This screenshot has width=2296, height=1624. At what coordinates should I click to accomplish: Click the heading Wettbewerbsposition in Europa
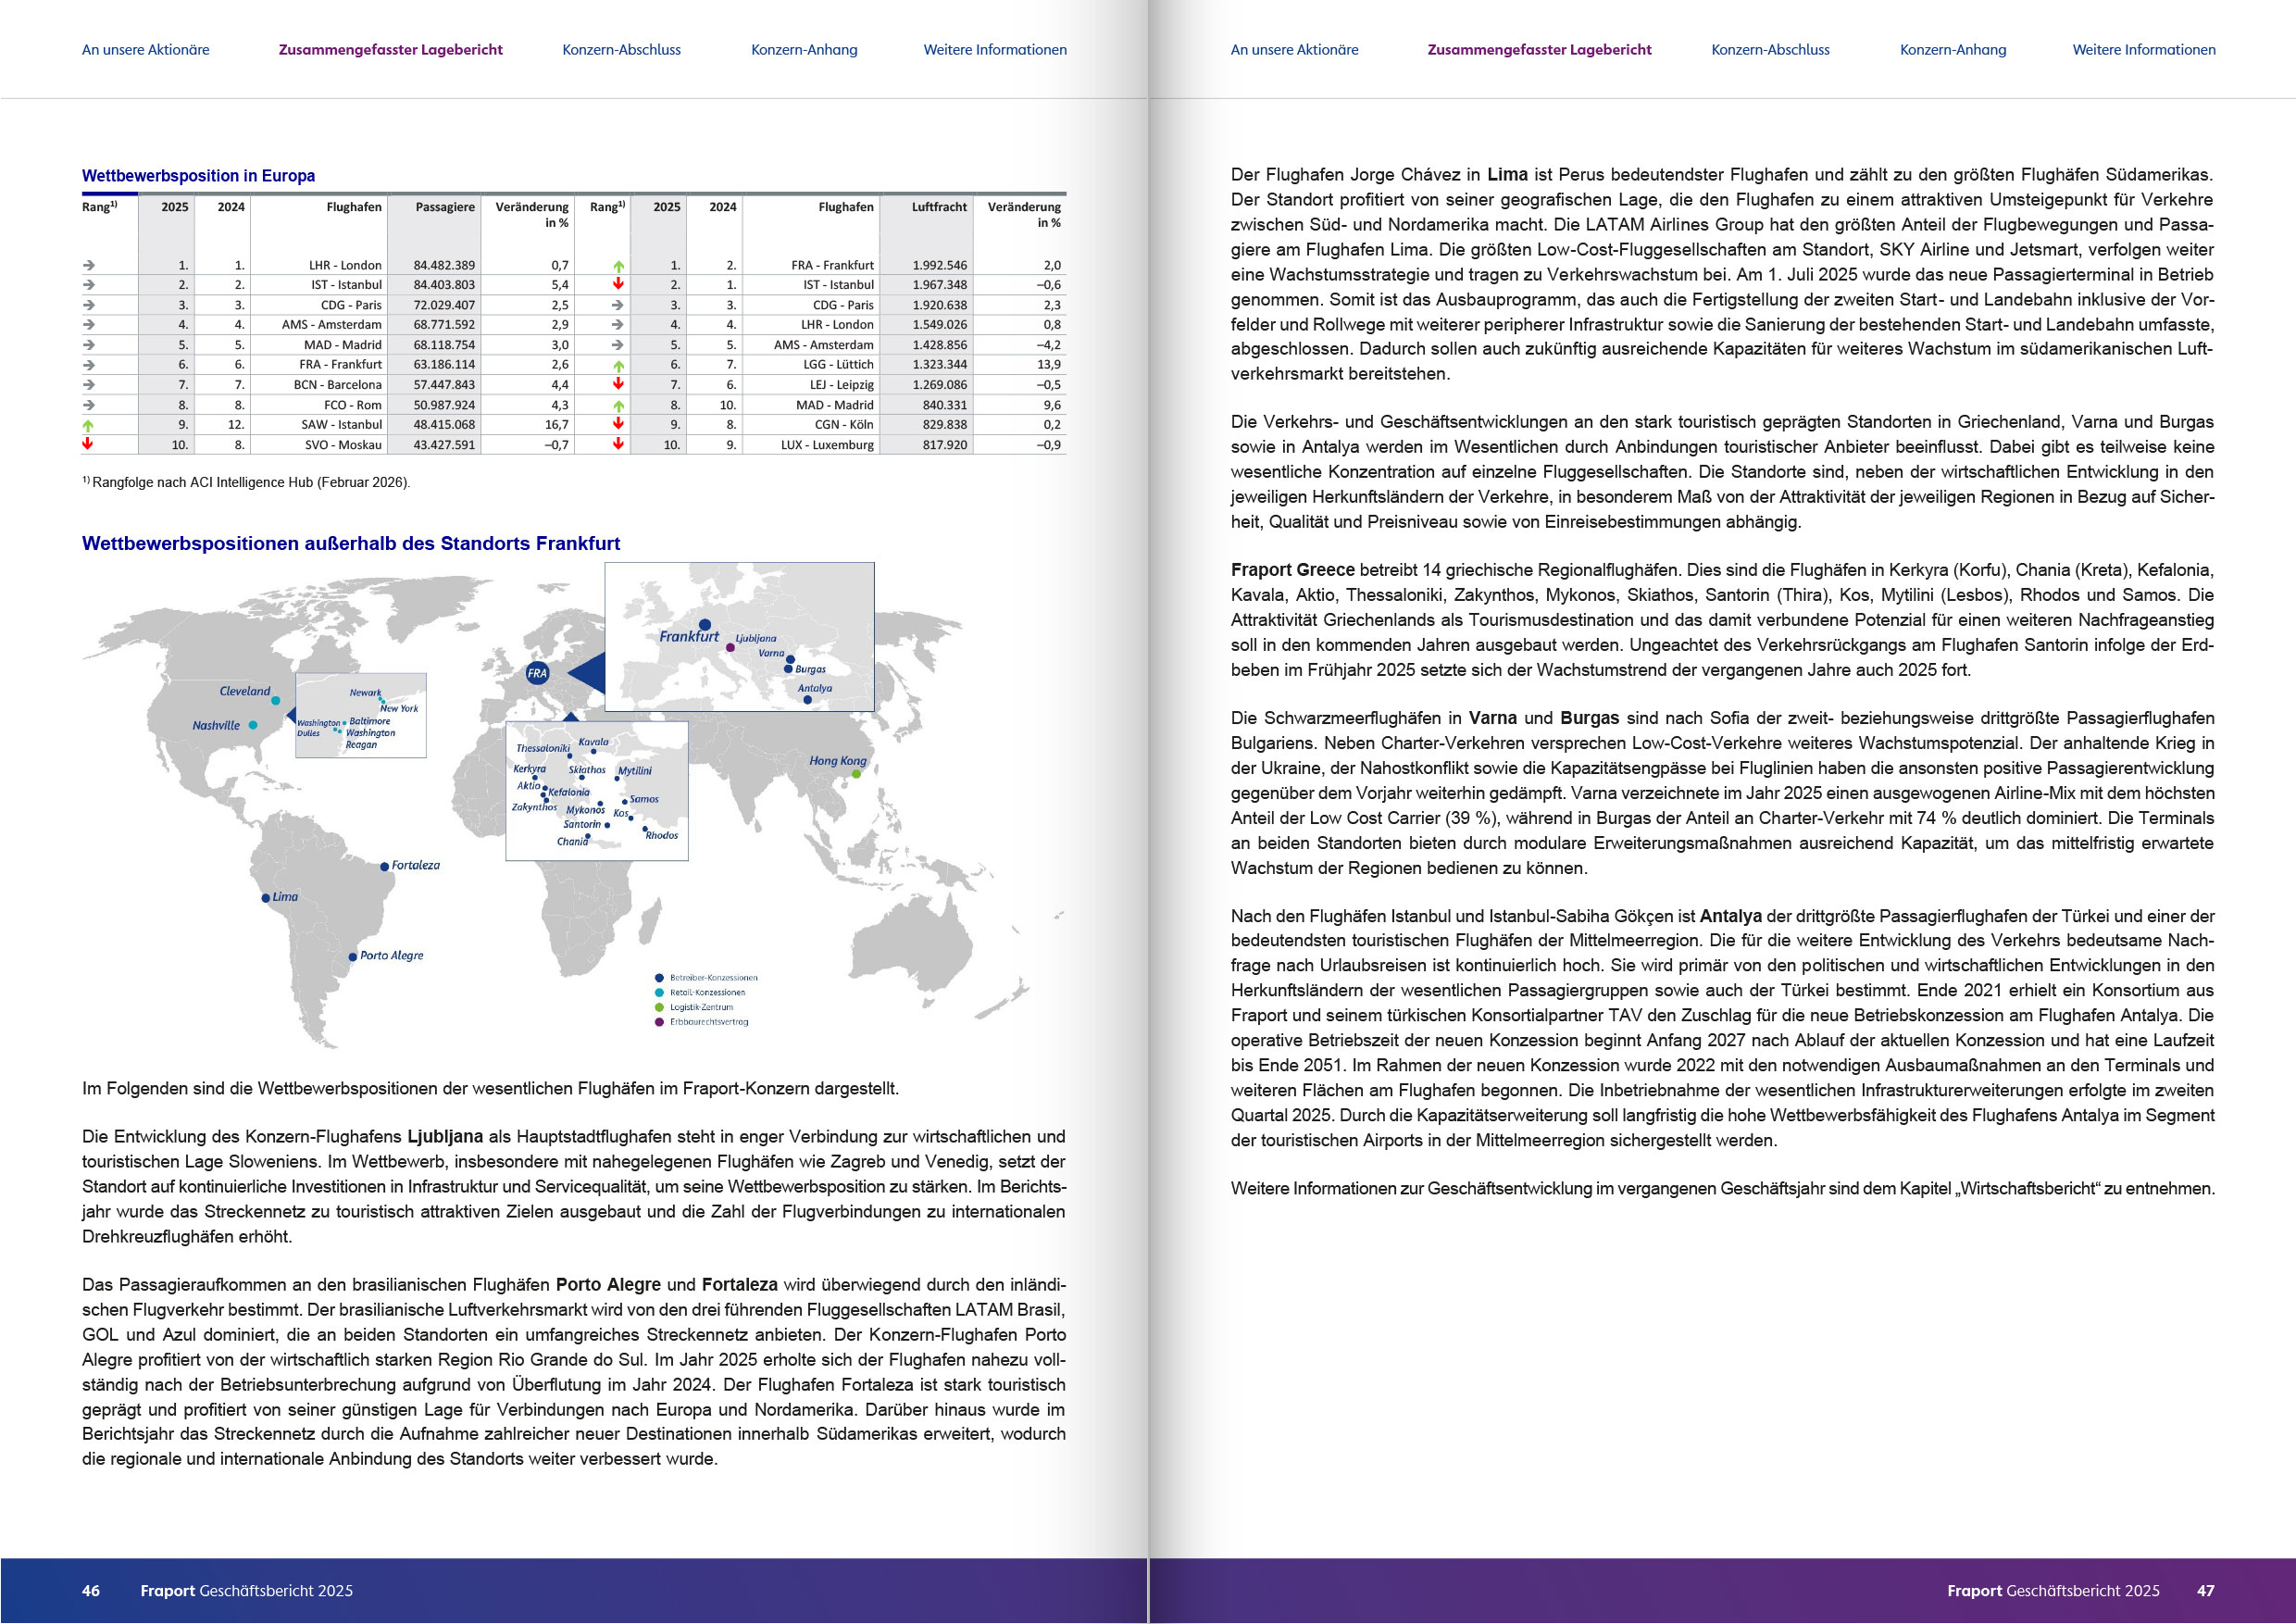[198, 176]
